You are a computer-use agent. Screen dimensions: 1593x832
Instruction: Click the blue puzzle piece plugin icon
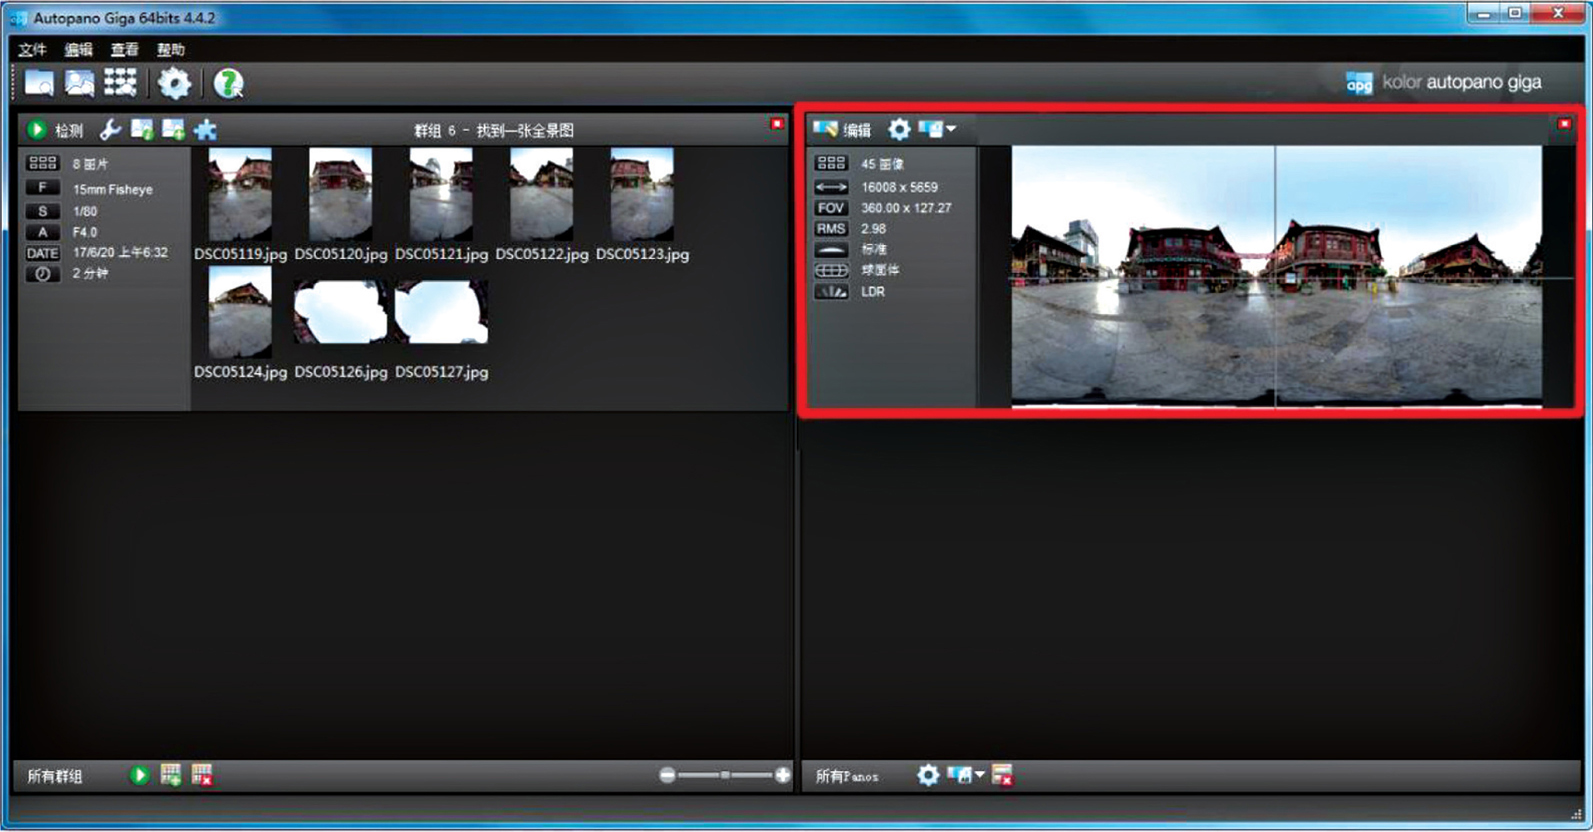point(205,129)
